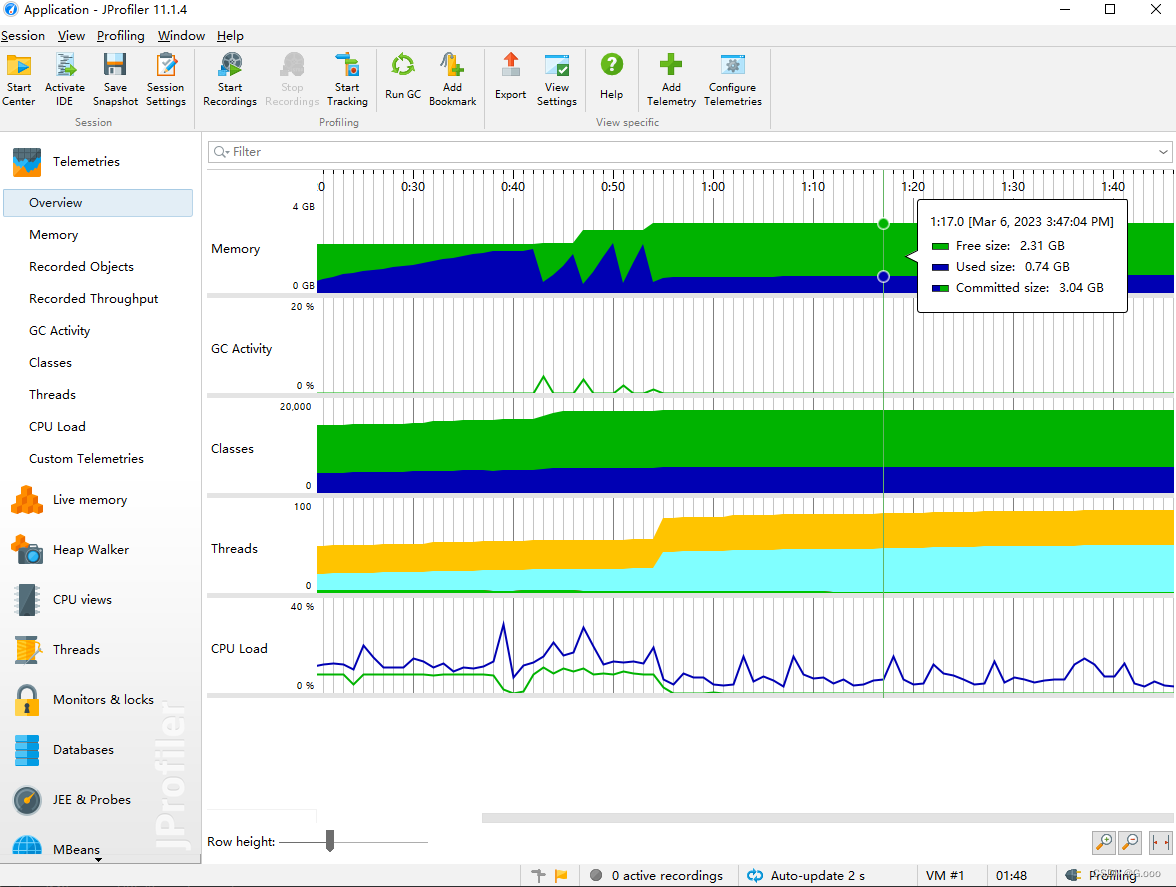Click the Classes graph row label
The width and height of the screenshot is (1176, 887).
[x=232, y=449]
